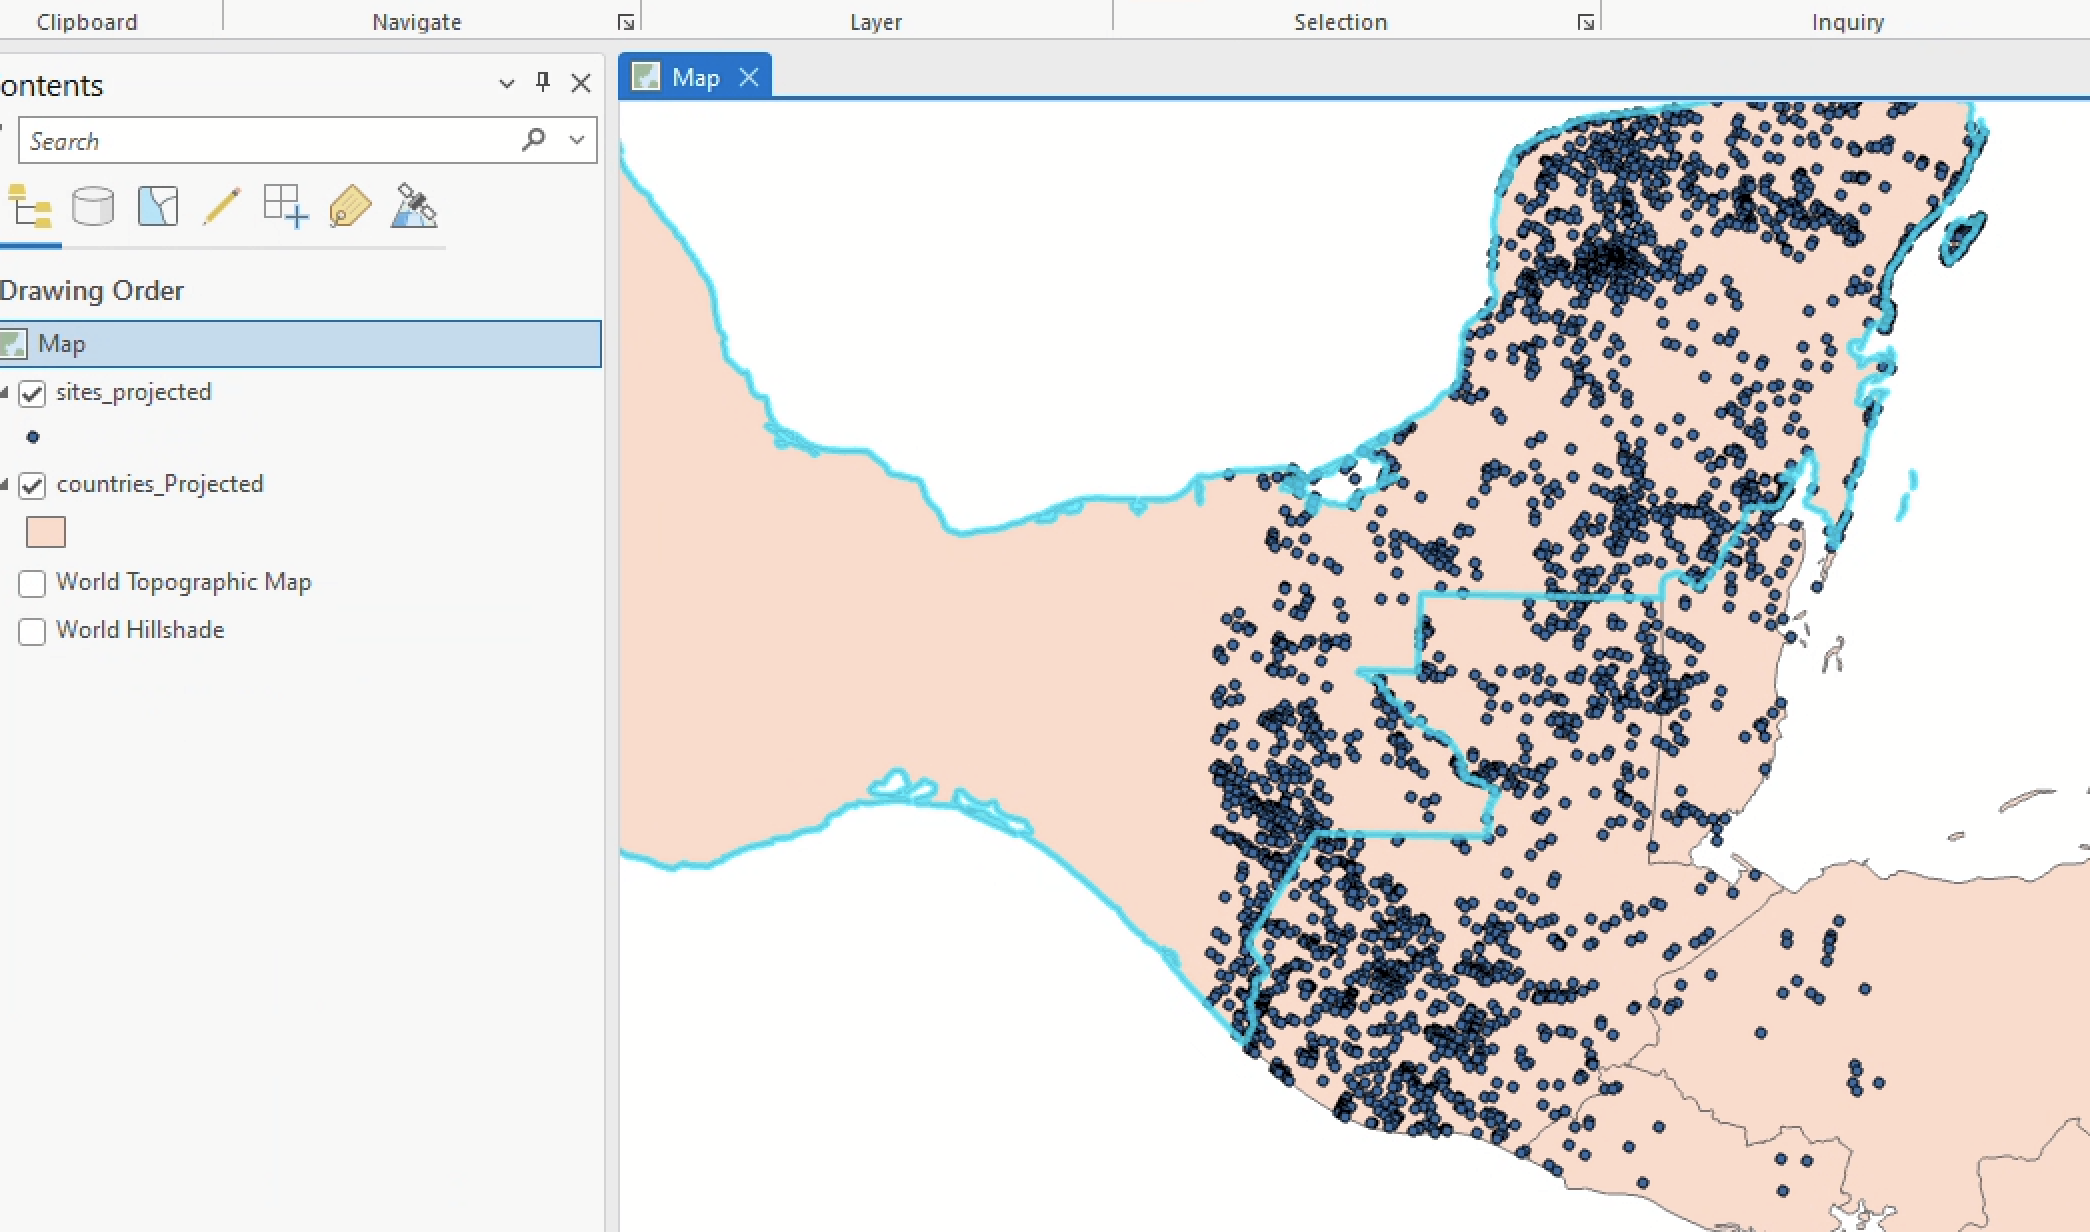Enable the World Topographic Map layer
This screenshot has height=1232, width=2090.
(x=33, y=583)
